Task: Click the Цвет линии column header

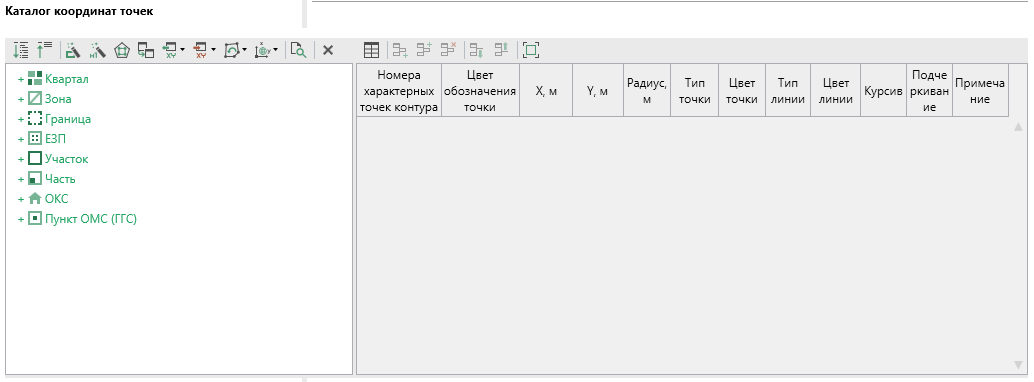Action: (x=836, y=91)
